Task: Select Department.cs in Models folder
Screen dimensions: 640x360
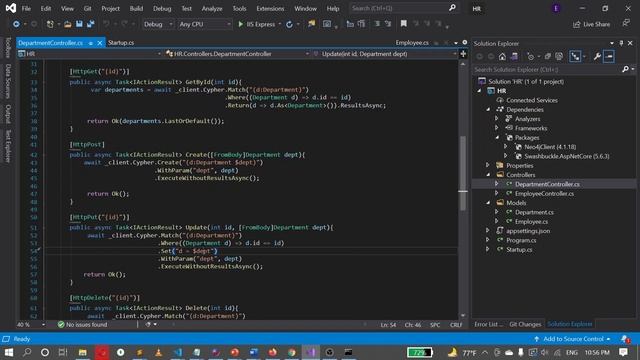Action: click(534, 212)
